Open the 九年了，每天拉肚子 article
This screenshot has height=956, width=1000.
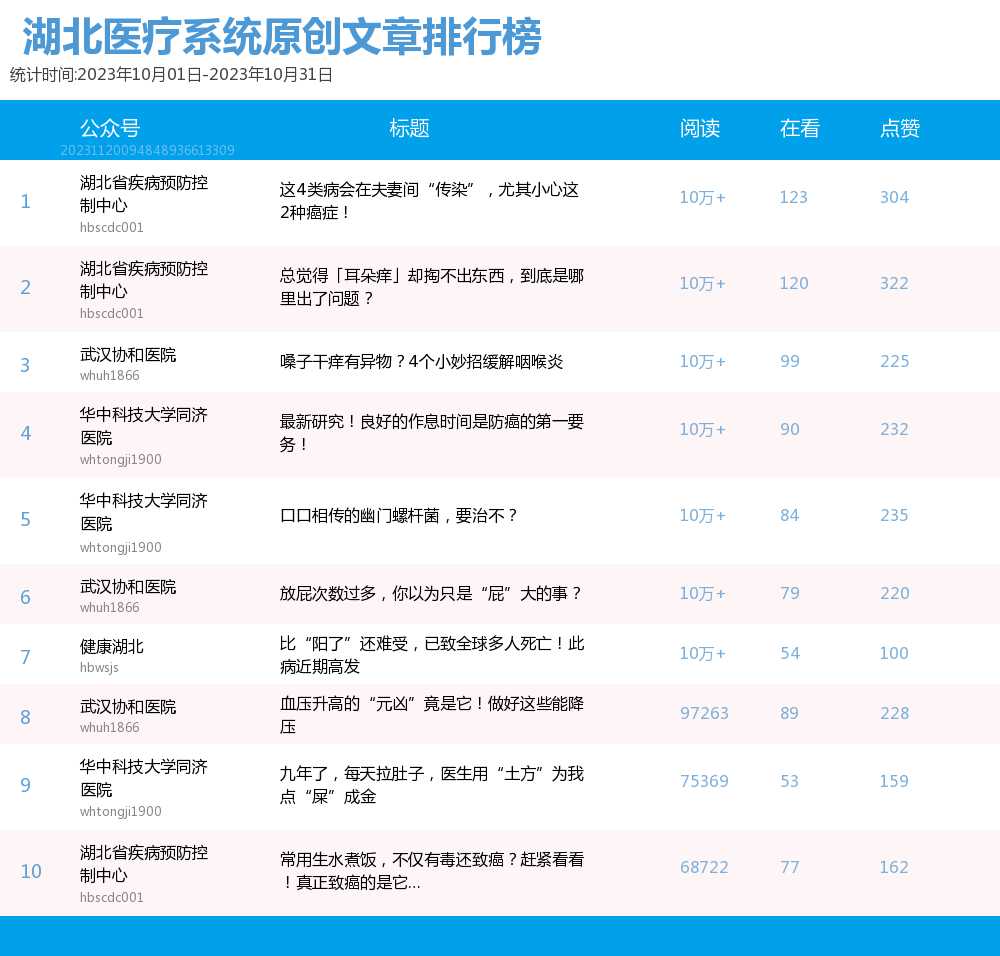click(x=431, y=785)
